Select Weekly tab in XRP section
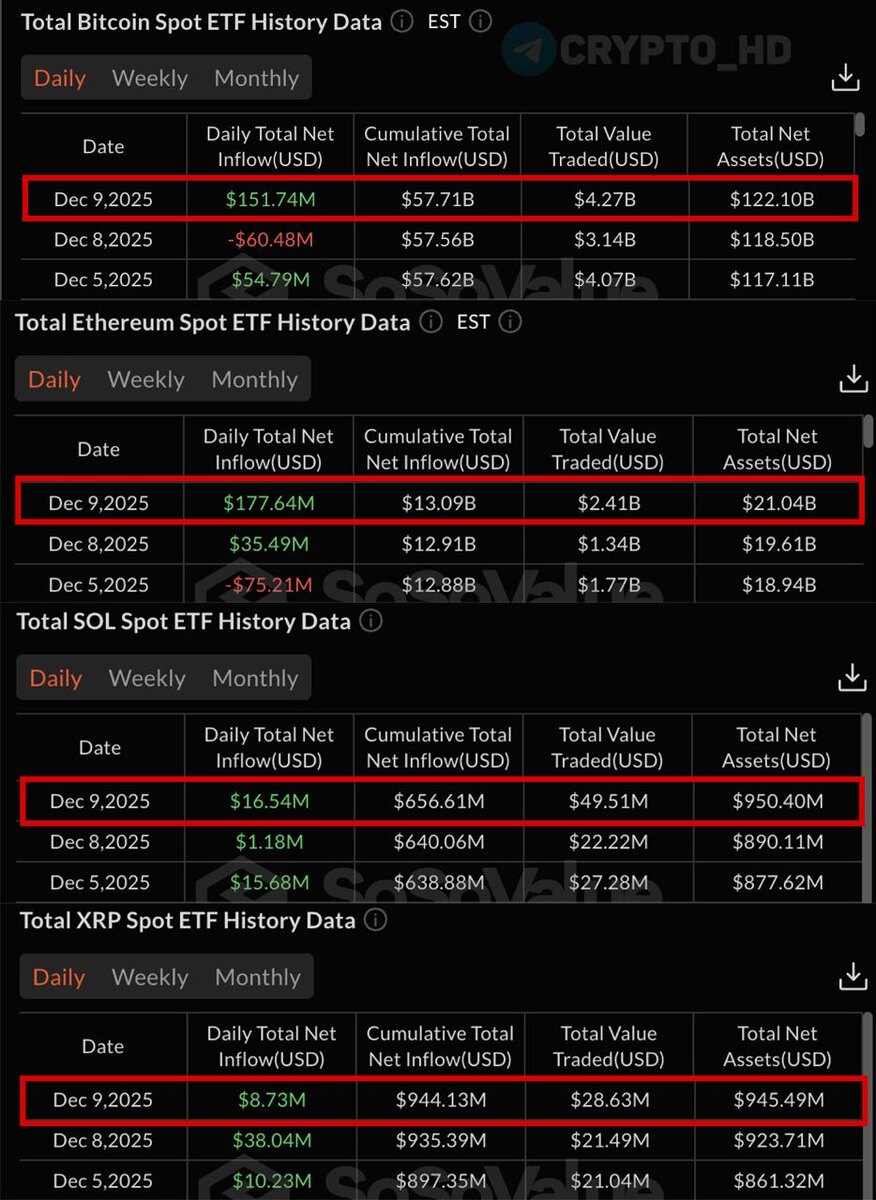 point(150,977)
